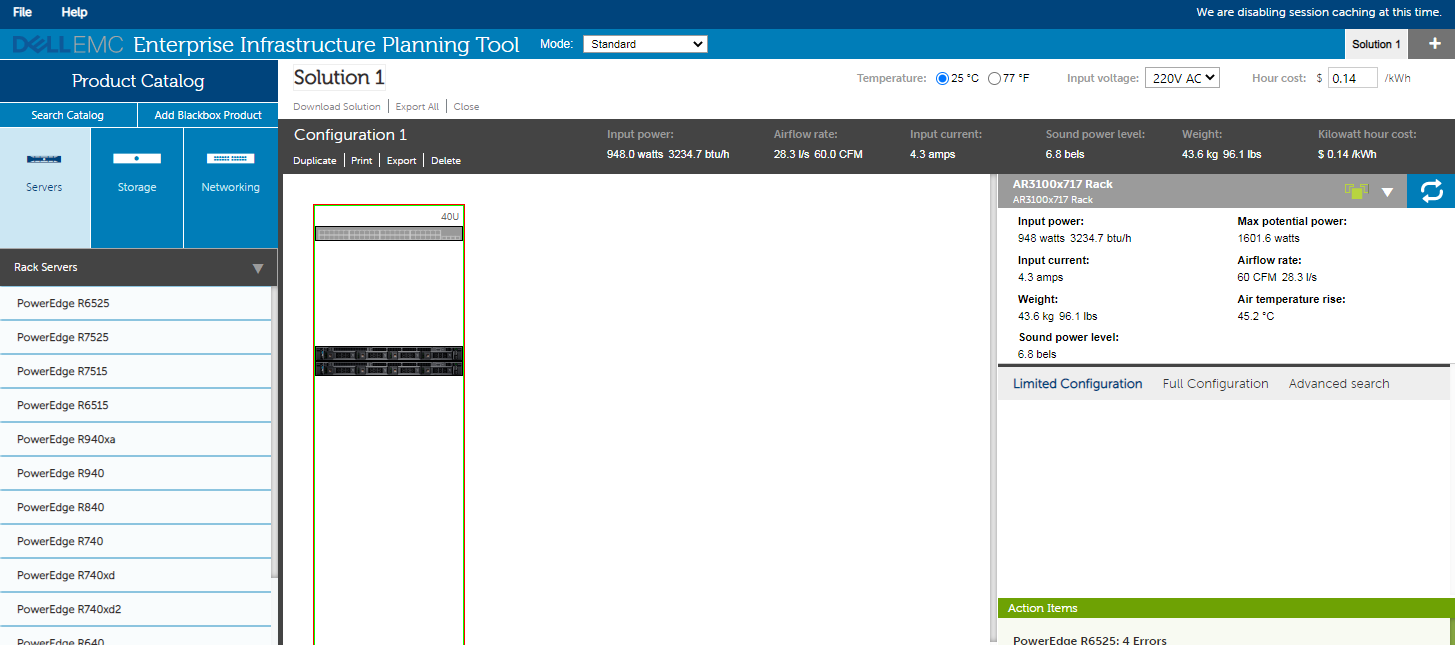
Task: Select 25 °C temperature option
Action: tap(942, 78)
